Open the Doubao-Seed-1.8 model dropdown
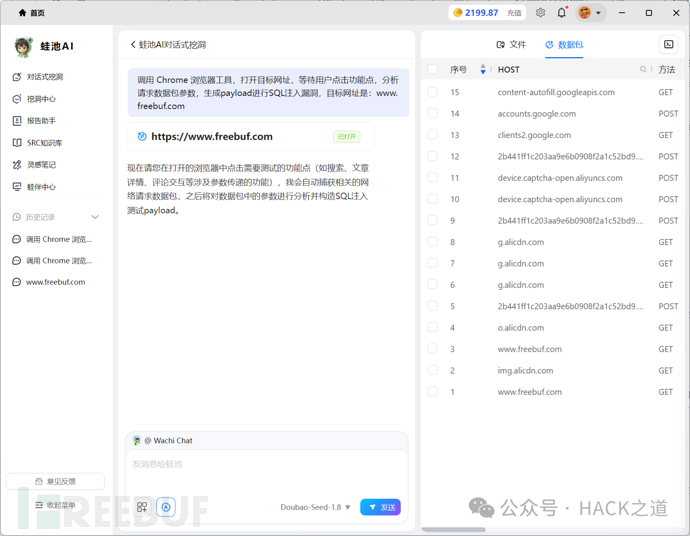 tap(315, 507)
